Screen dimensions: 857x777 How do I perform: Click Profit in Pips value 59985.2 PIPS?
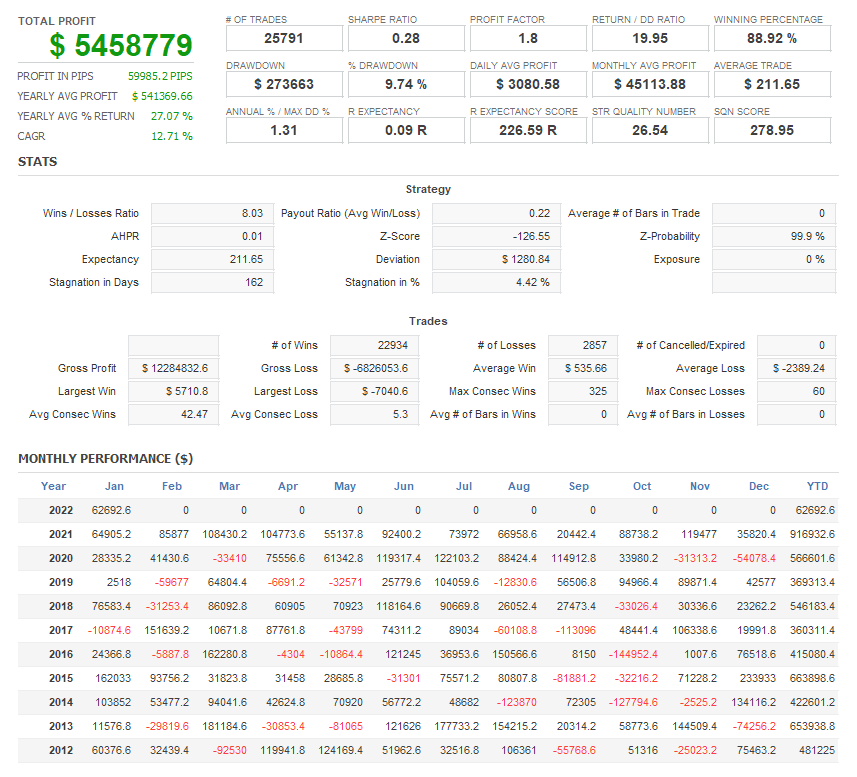[160, 76]
